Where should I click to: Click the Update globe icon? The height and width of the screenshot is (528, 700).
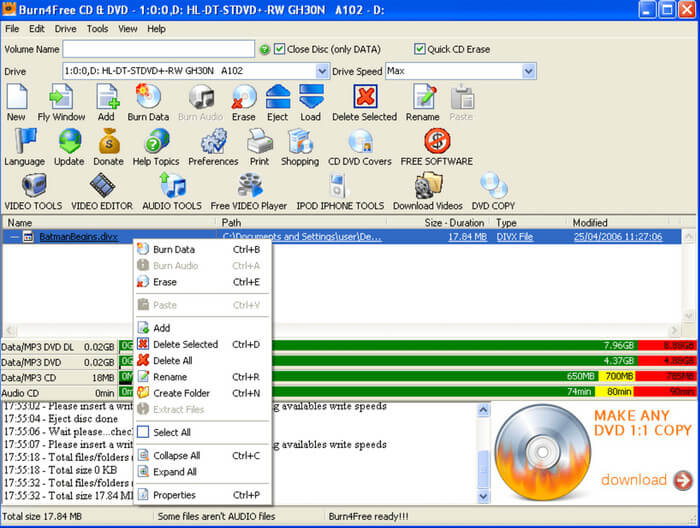[x=70, y=141]
